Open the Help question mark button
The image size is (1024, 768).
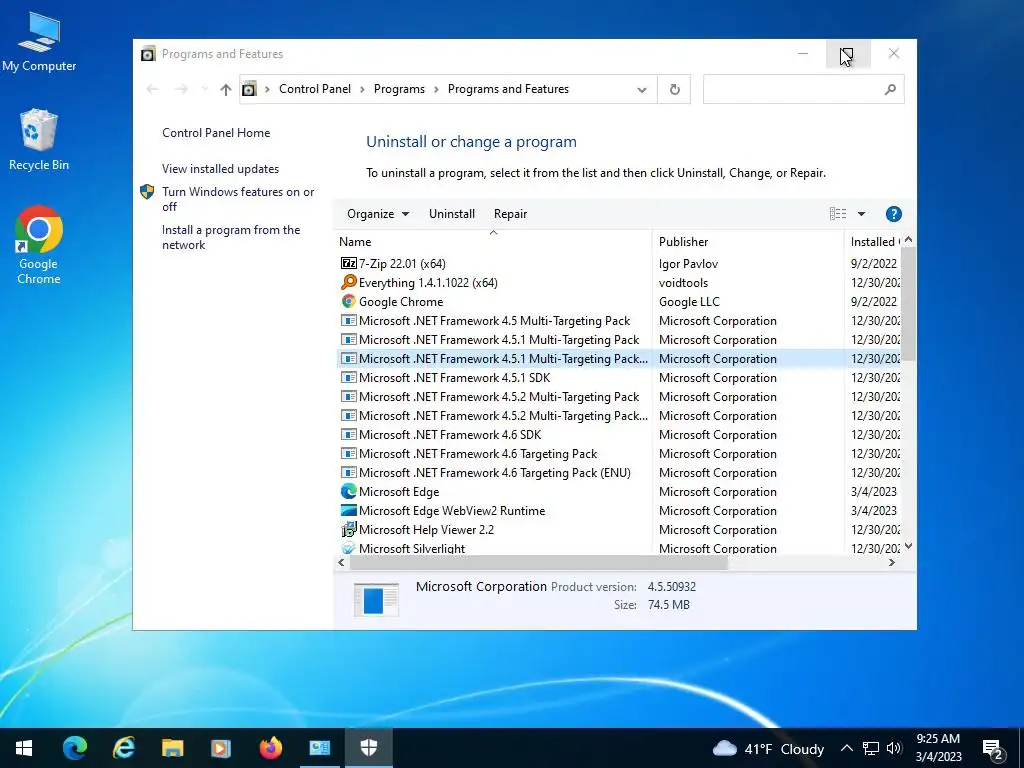893,214
